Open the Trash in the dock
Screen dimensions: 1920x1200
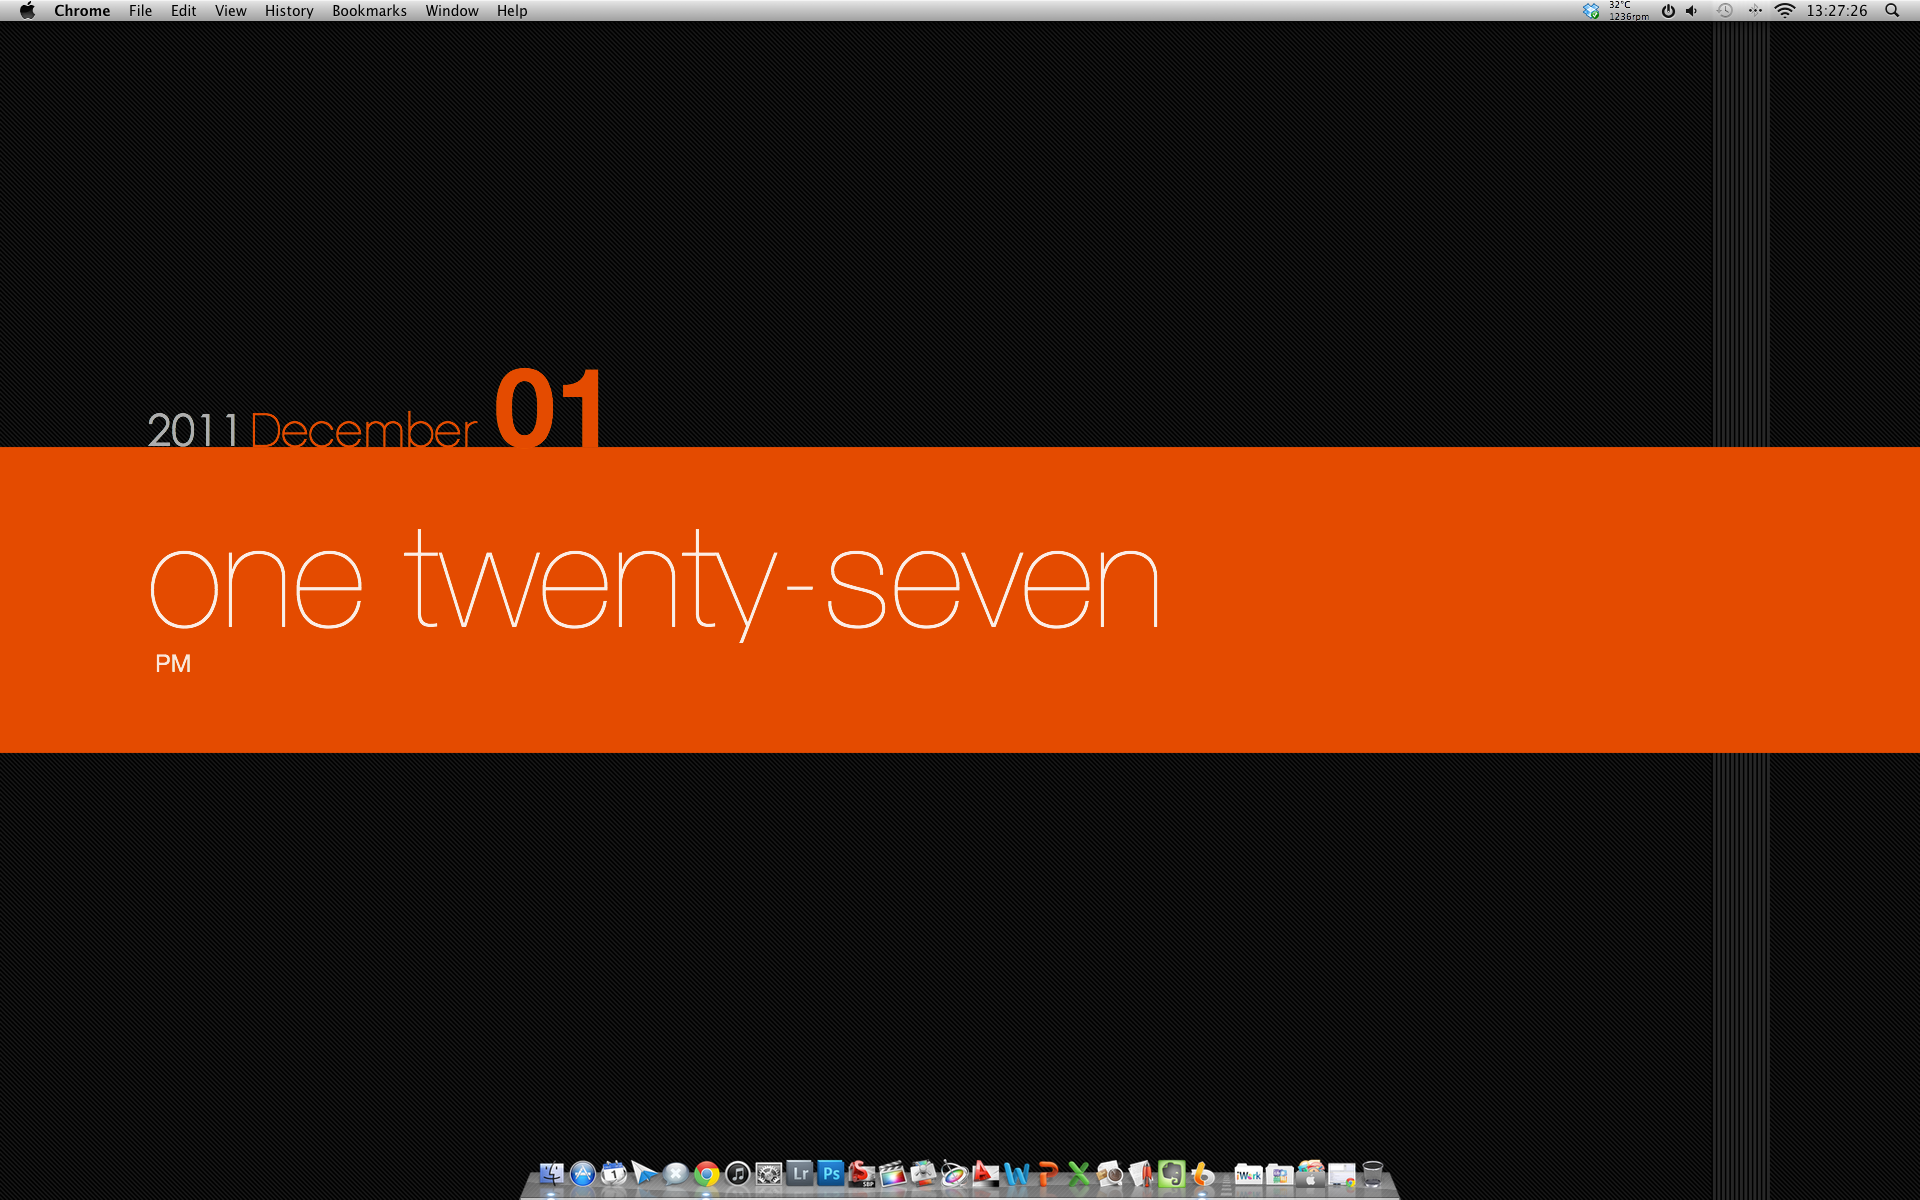1373,1174
